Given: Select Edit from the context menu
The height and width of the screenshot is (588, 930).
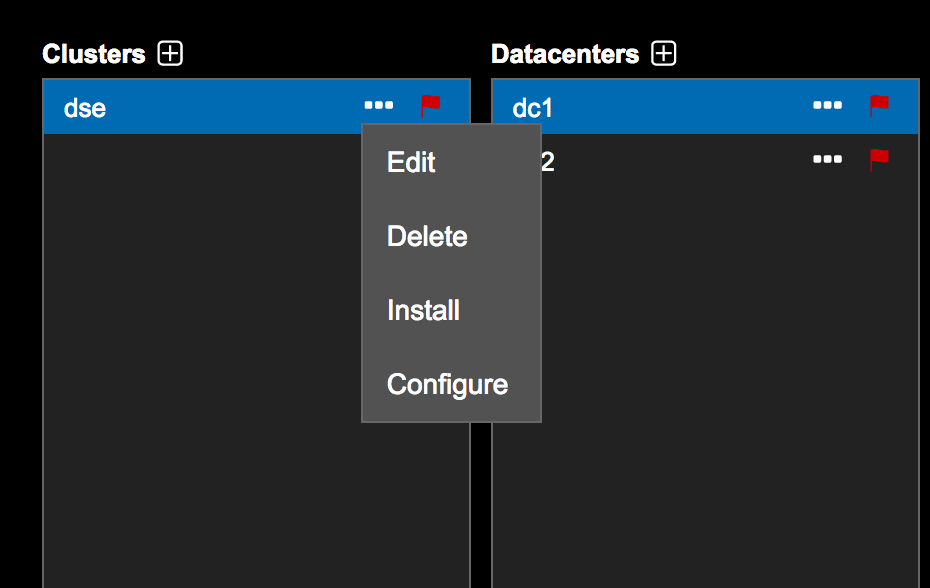Looking at the screenshot, I should pyautogui.click(x=410, y=162).
